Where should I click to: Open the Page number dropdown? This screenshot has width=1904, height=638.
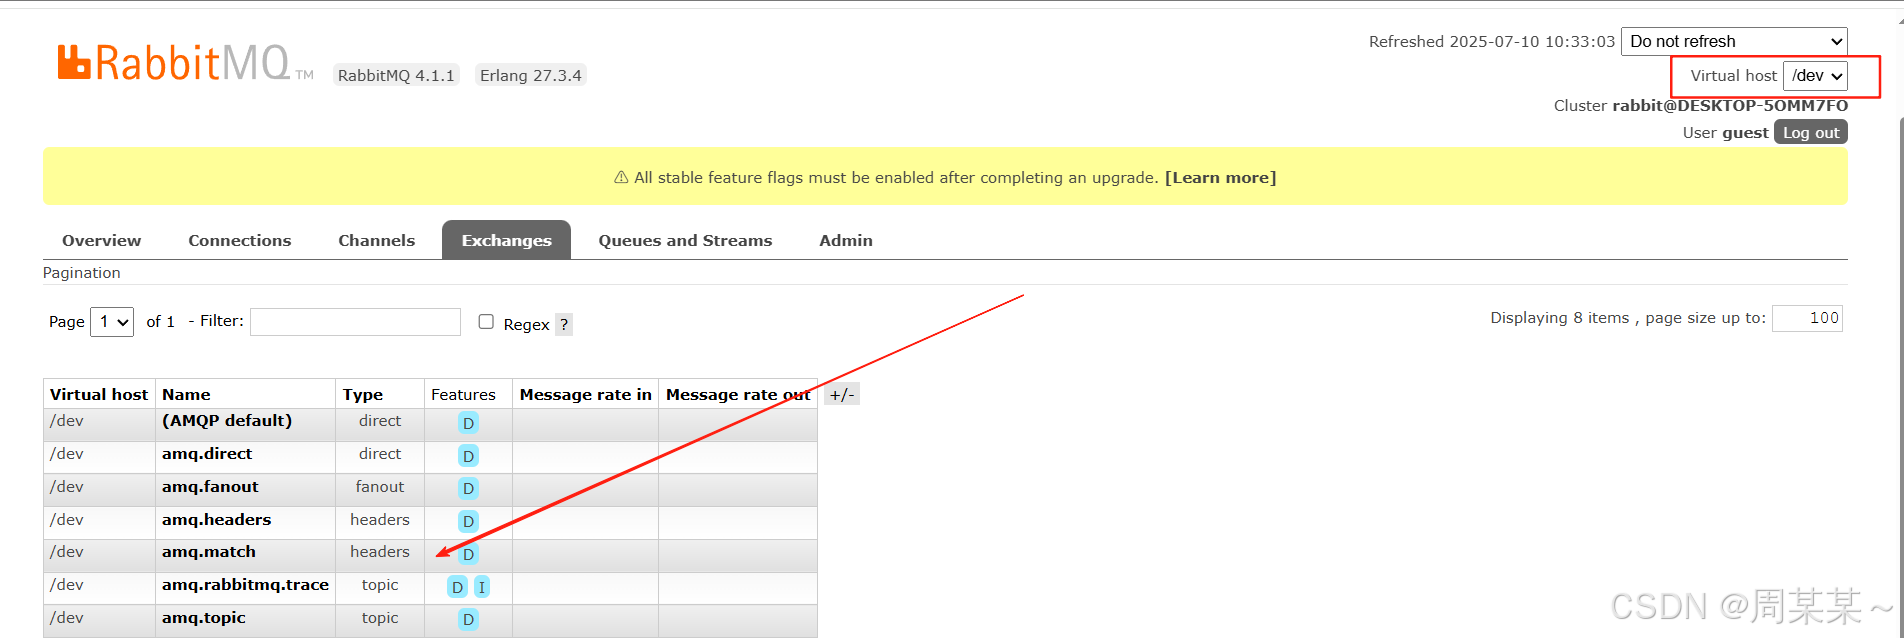[x=112, y=322]
